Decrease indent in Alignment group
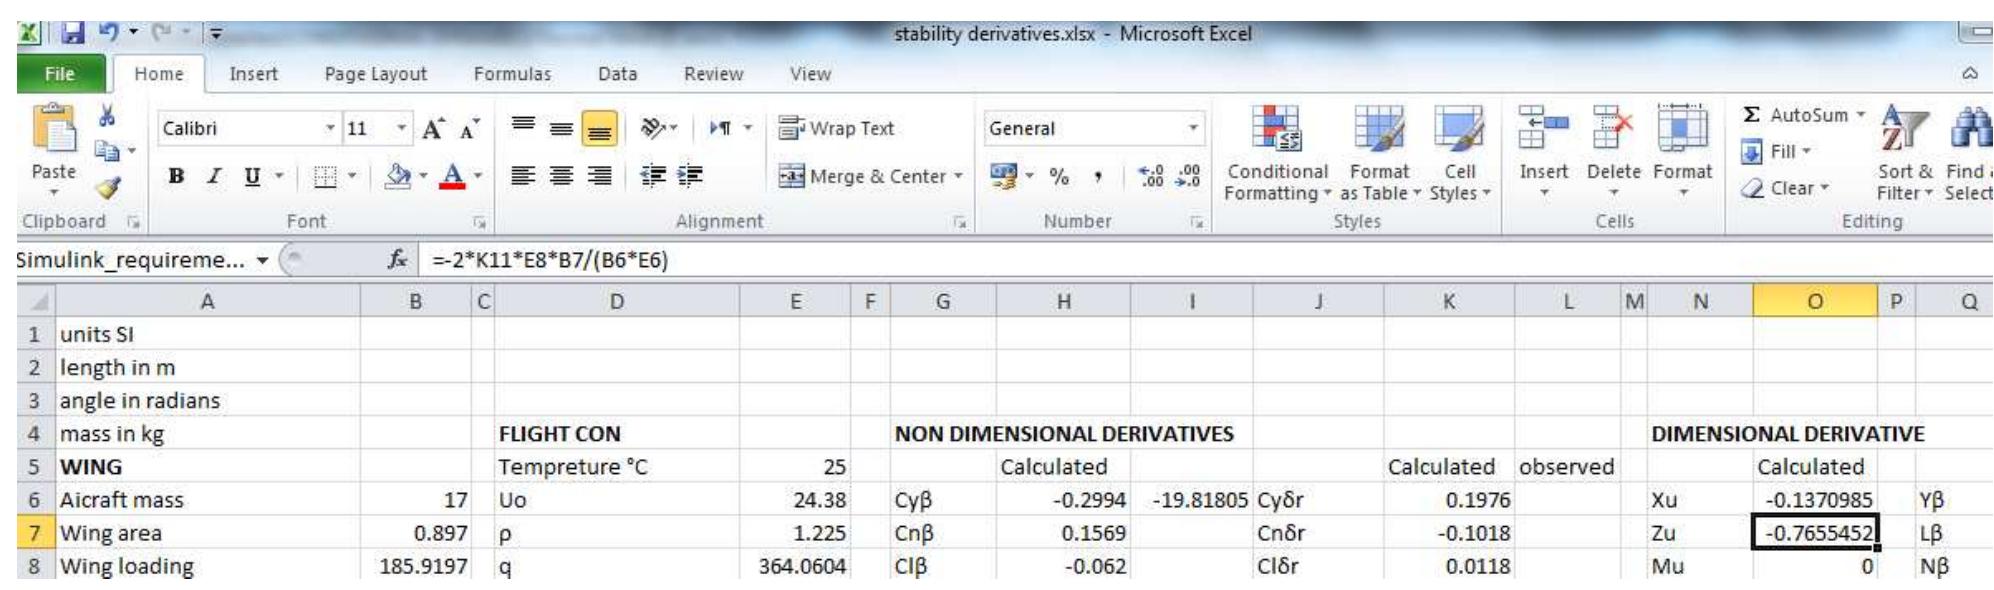1994x590 pixels. [653, 176]
